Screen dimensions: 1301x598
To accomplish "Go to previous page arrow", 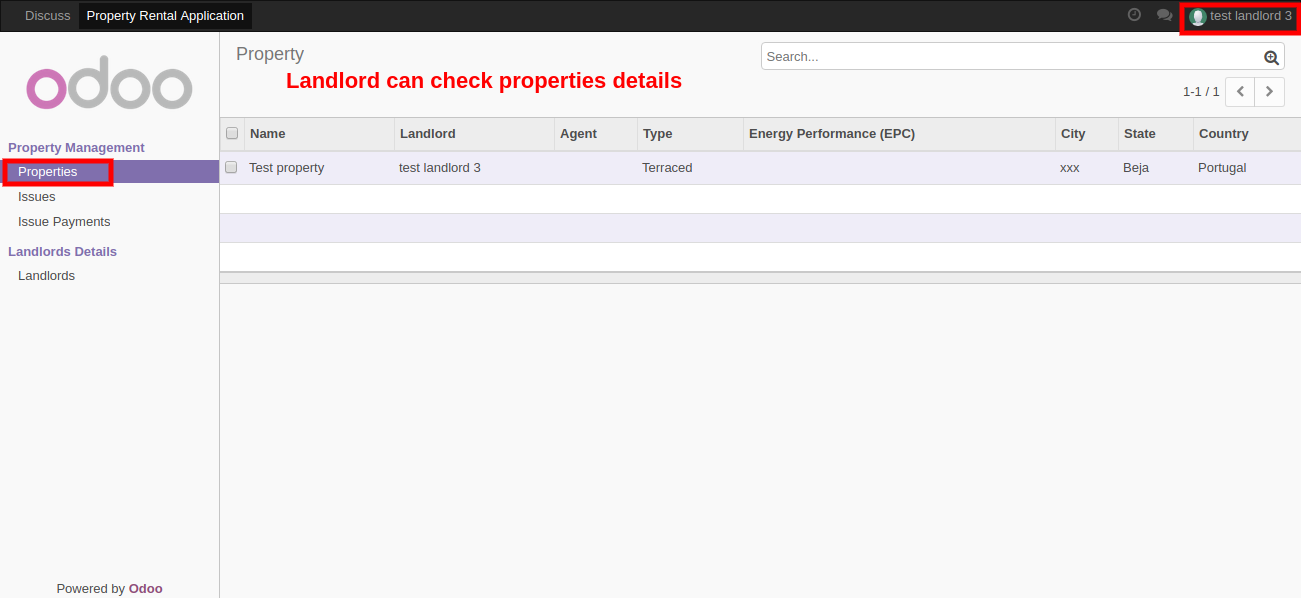I will point(1240,91).
